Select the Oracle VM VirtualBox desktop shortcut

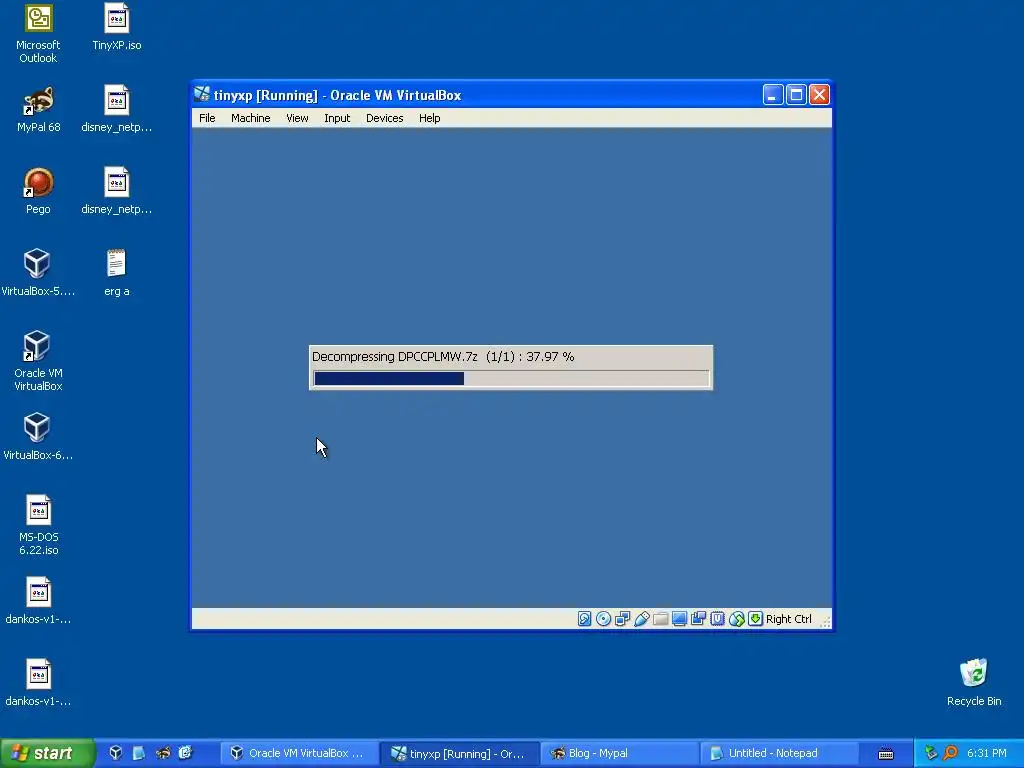38,361
